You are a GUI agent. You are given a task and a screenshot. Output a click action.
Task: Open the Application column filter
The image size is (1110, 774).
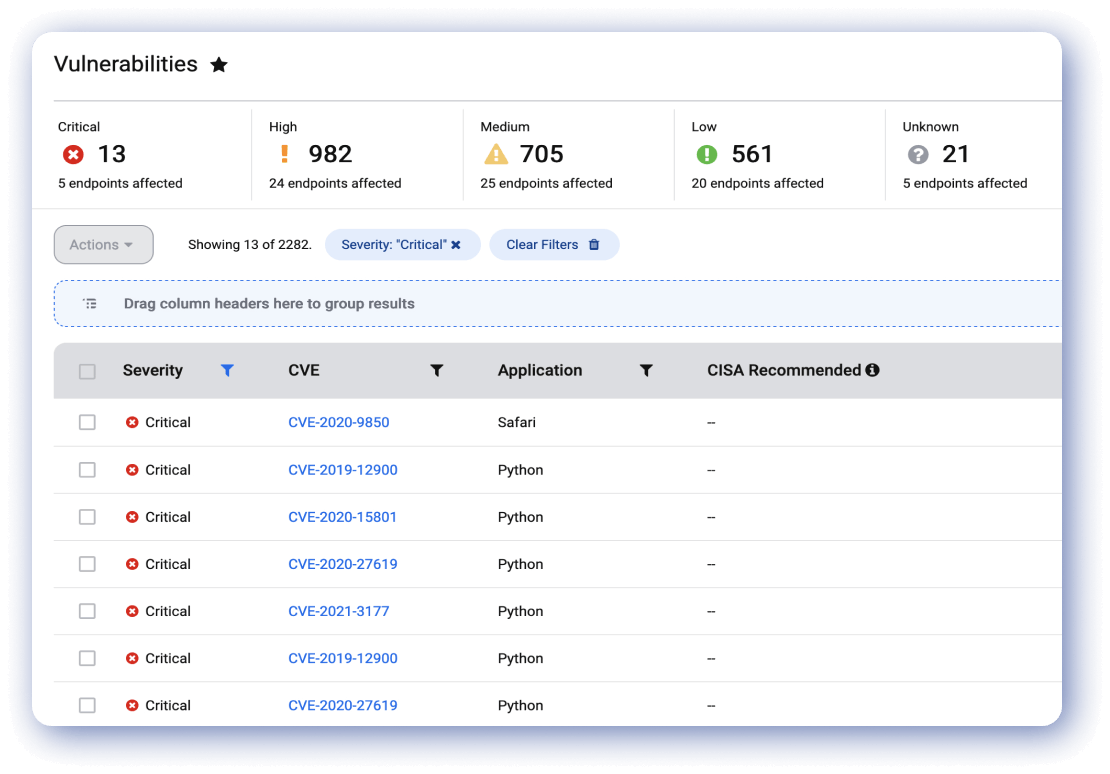tap(646, 370)
